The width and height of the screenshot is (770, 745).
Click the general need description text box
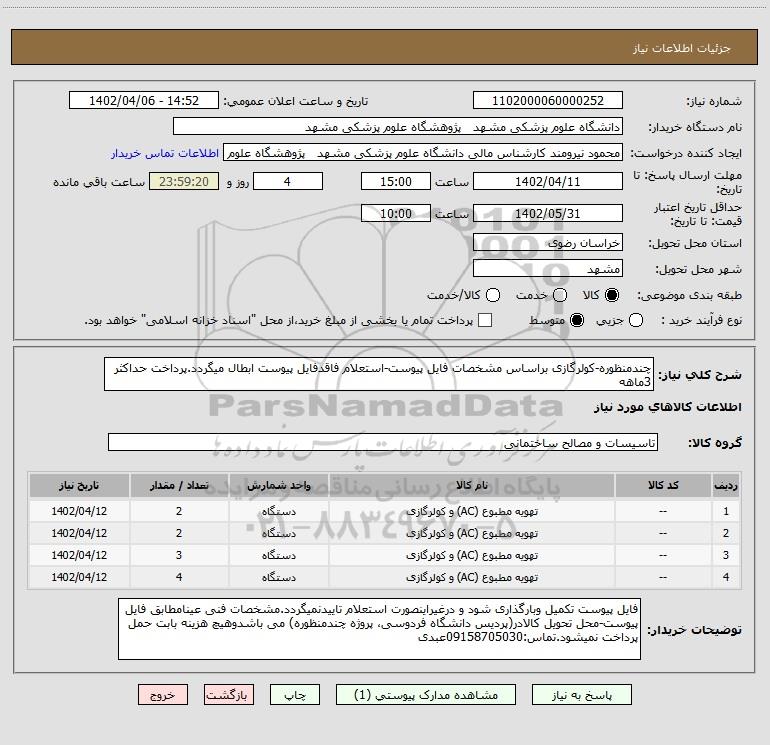[379, 374]
